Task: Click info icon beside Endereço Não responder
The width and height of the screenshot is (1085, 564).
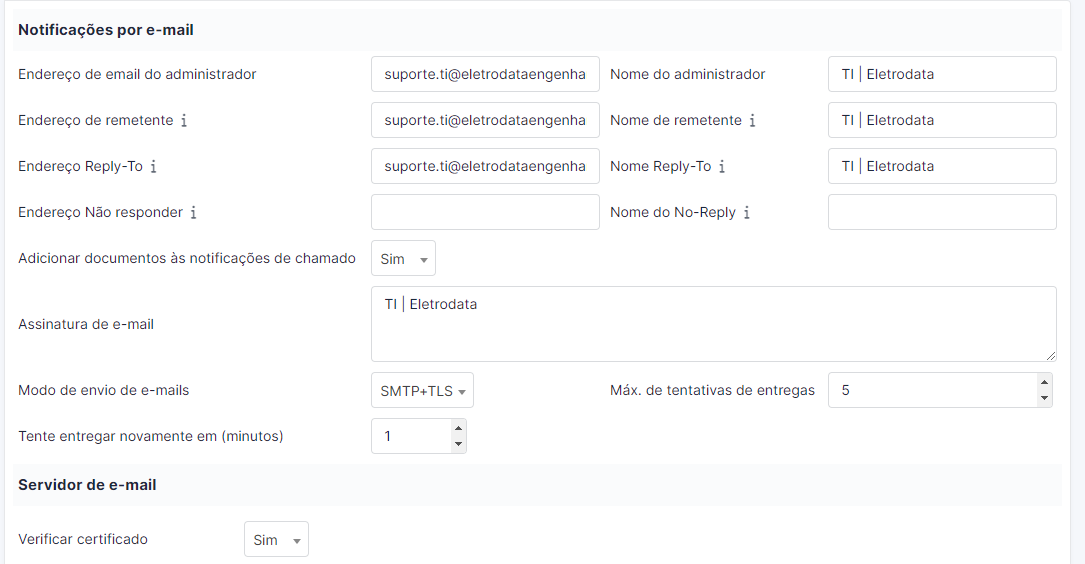Action: tap(194, 212)
